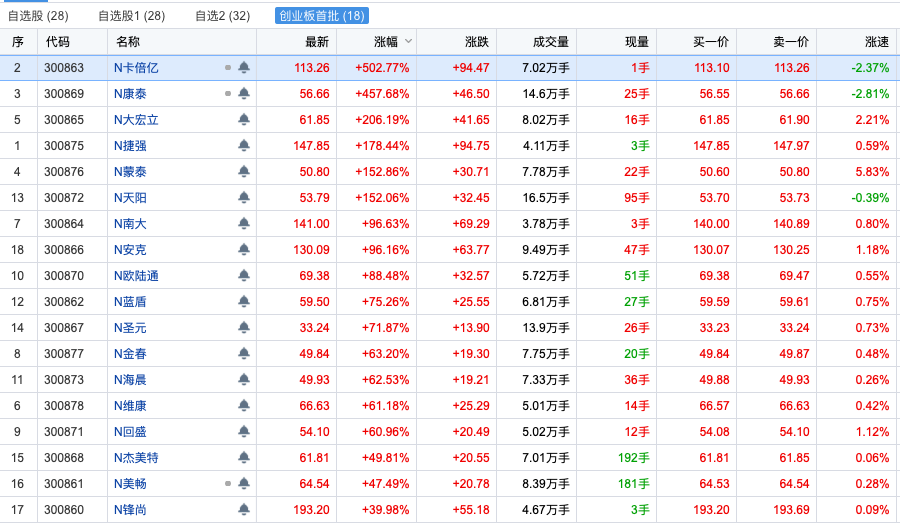Open the N大宏立 stock link
The height and width of the screenshot is (523, 900).
click(136, 120)
